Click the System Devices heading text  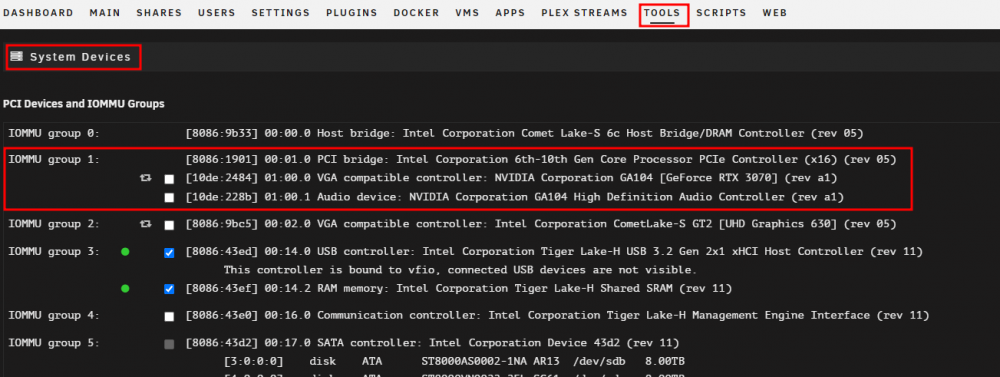coord(80,57)
